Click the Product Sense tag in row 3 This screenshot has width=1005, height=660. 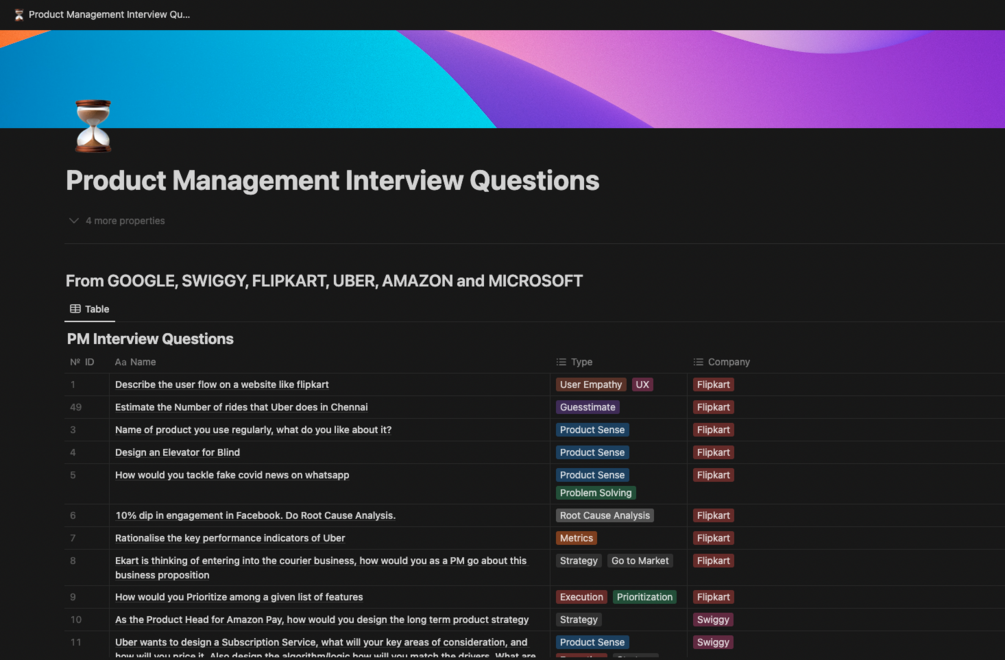tap(592, 430)
